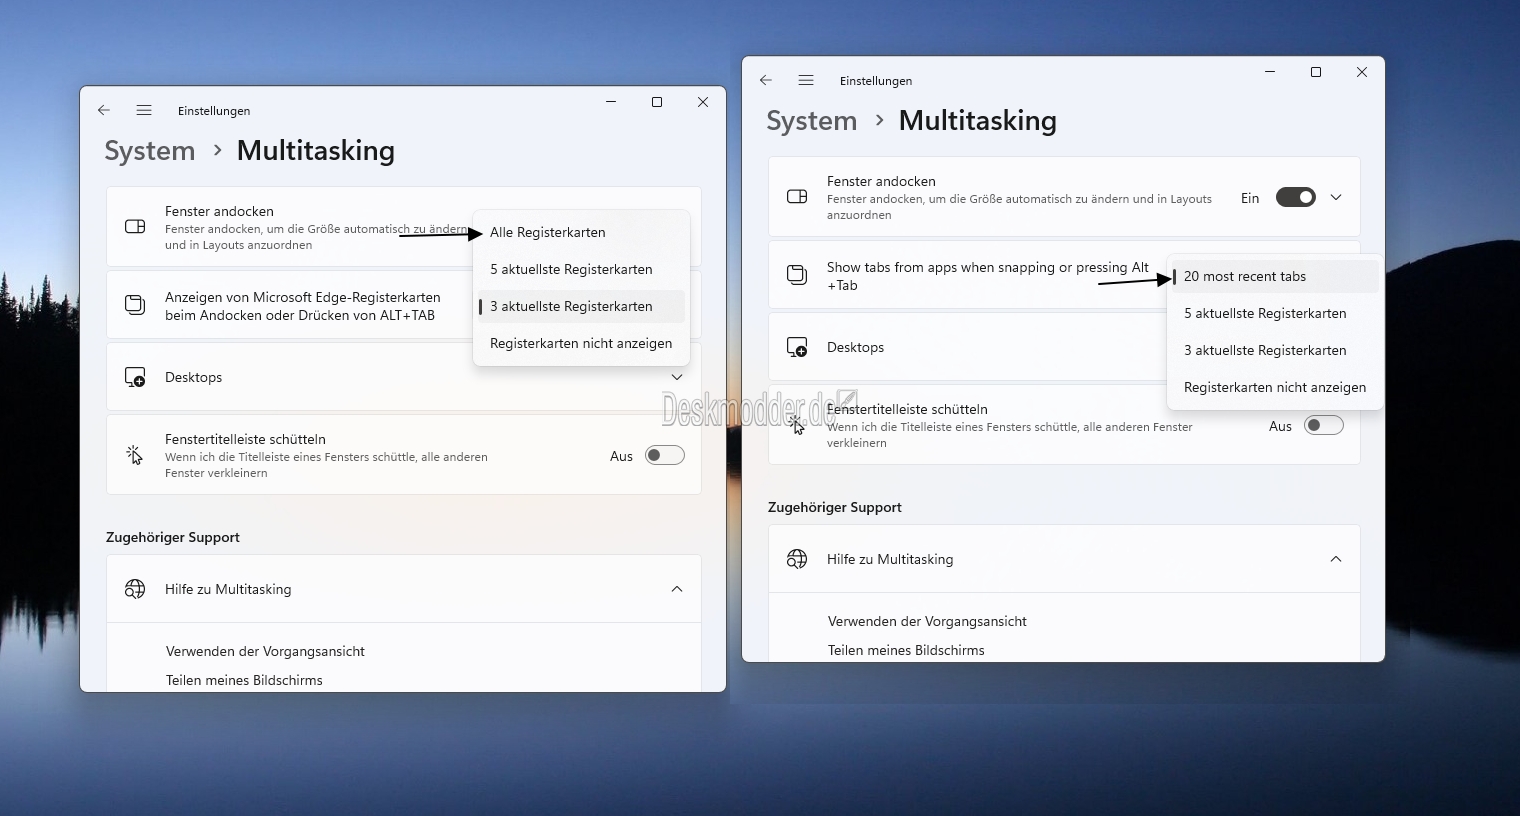This screenshot has width=1520, height=816.
Task: Open hamburger navigation menu in right window
Action: 806,81
